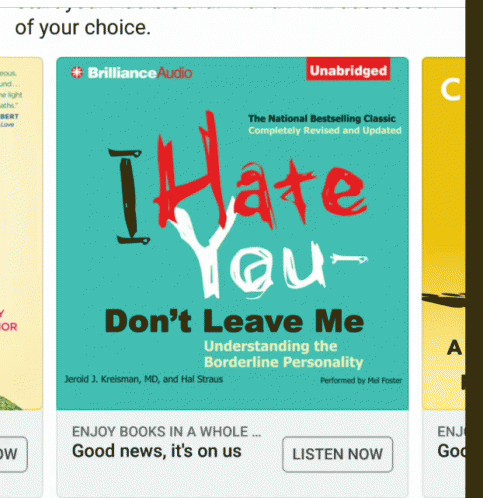Click Completely Revised and Updated text
Image resolution: width=483 pixels, height=498 pixels.
tap(325, 130)
